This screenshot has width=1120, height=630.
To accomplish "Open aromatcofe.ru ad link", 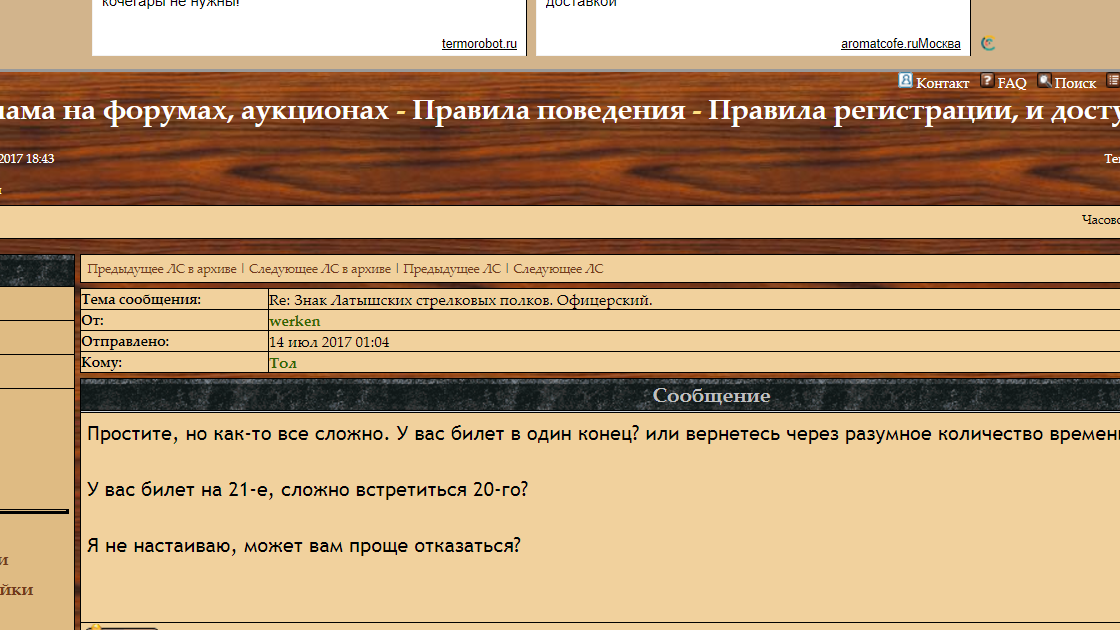I will pos(901,44).
